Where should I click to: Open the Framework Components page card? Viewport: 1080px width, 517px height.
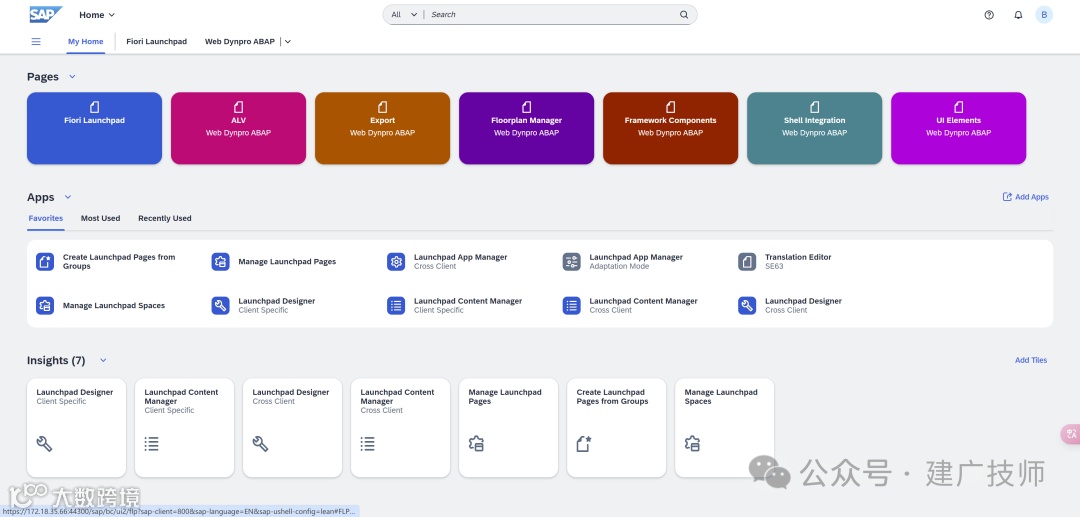point(670,128)
